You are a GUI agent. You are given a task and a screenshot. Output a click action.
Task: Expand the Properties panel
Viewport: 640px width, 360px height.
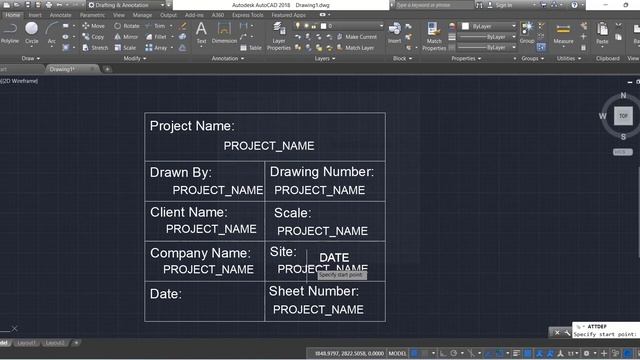466,58
